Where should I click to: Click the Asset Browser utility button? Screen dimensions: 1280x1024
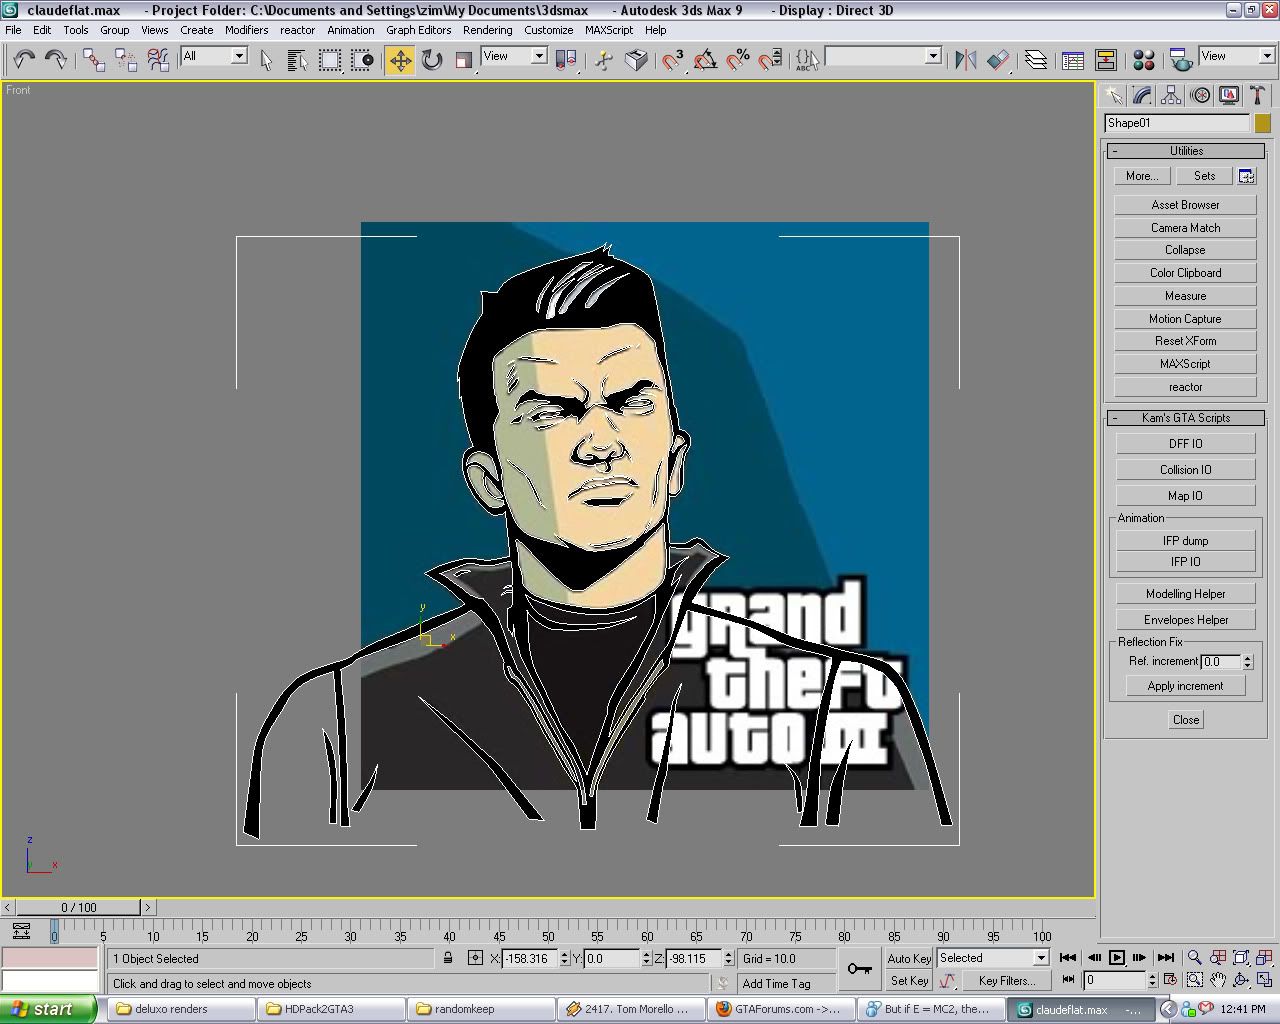[1186, 205]
